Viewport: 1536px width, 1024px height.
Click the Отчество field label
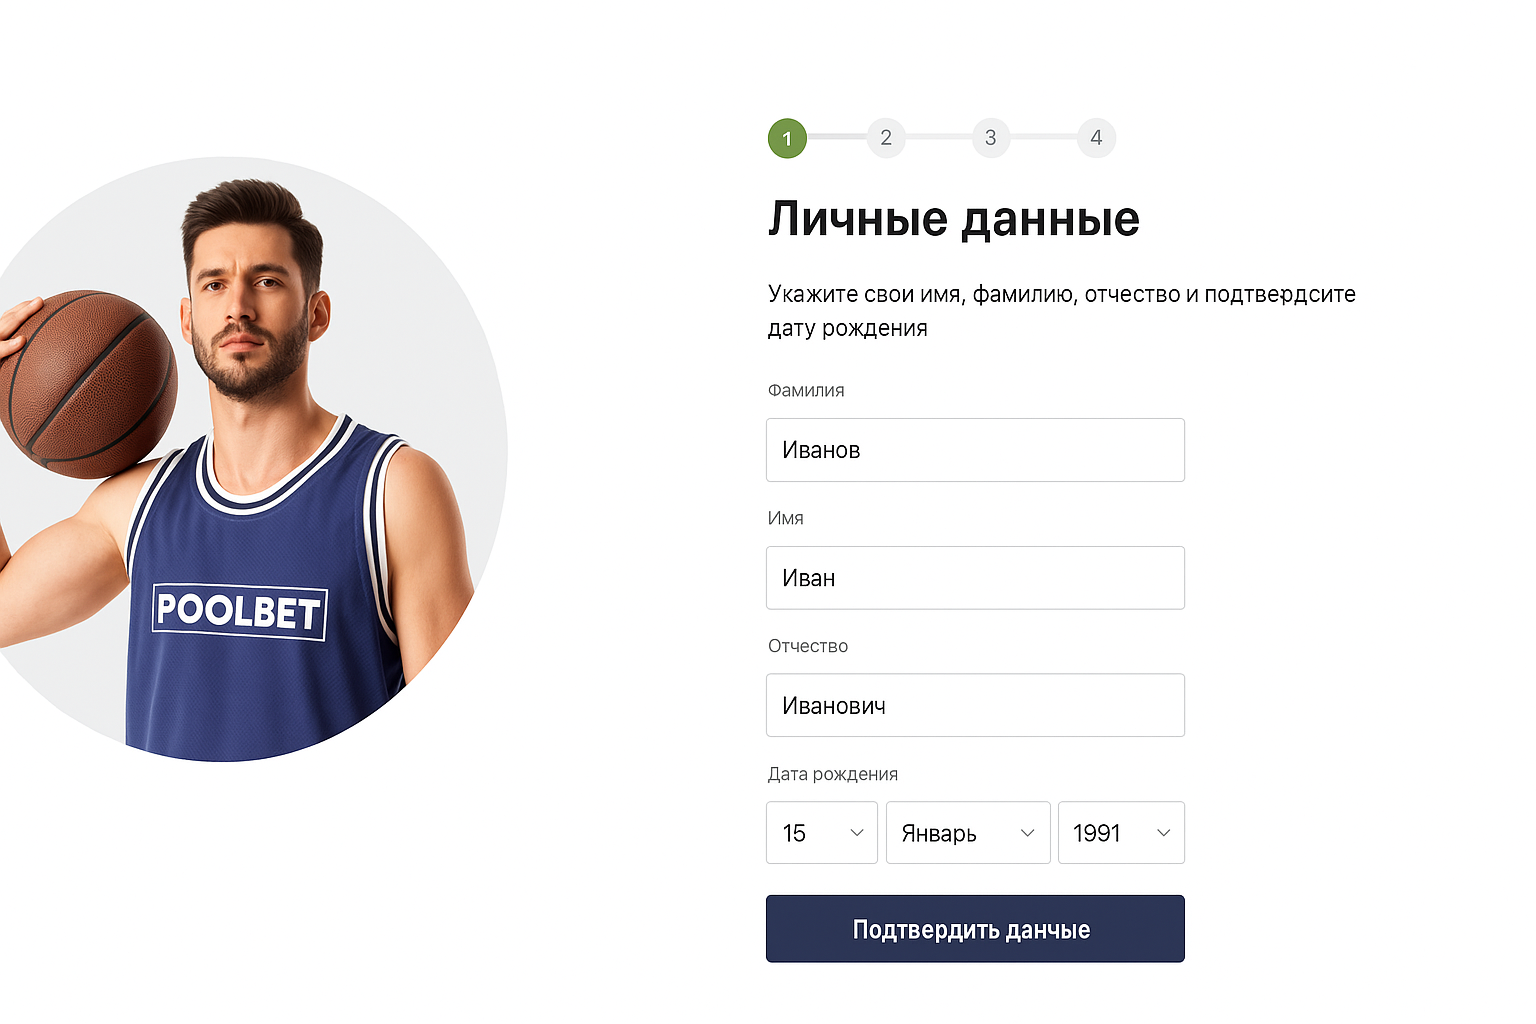pos(808,646)
